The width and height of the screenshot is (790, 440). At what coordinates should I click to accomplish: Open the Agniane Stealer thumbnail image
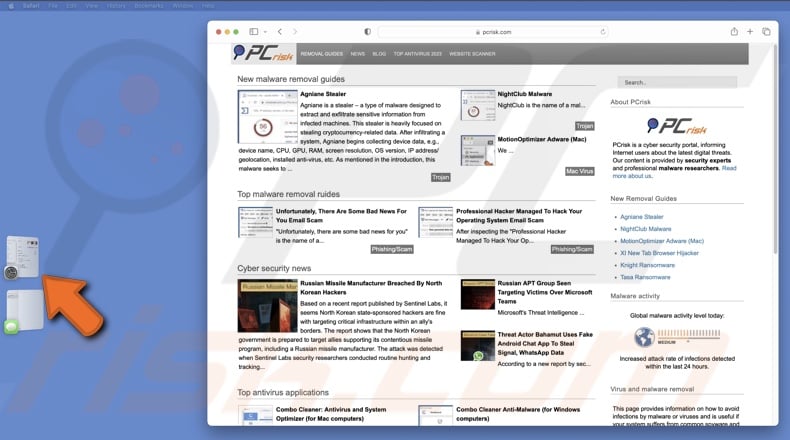tap(268, 117)
